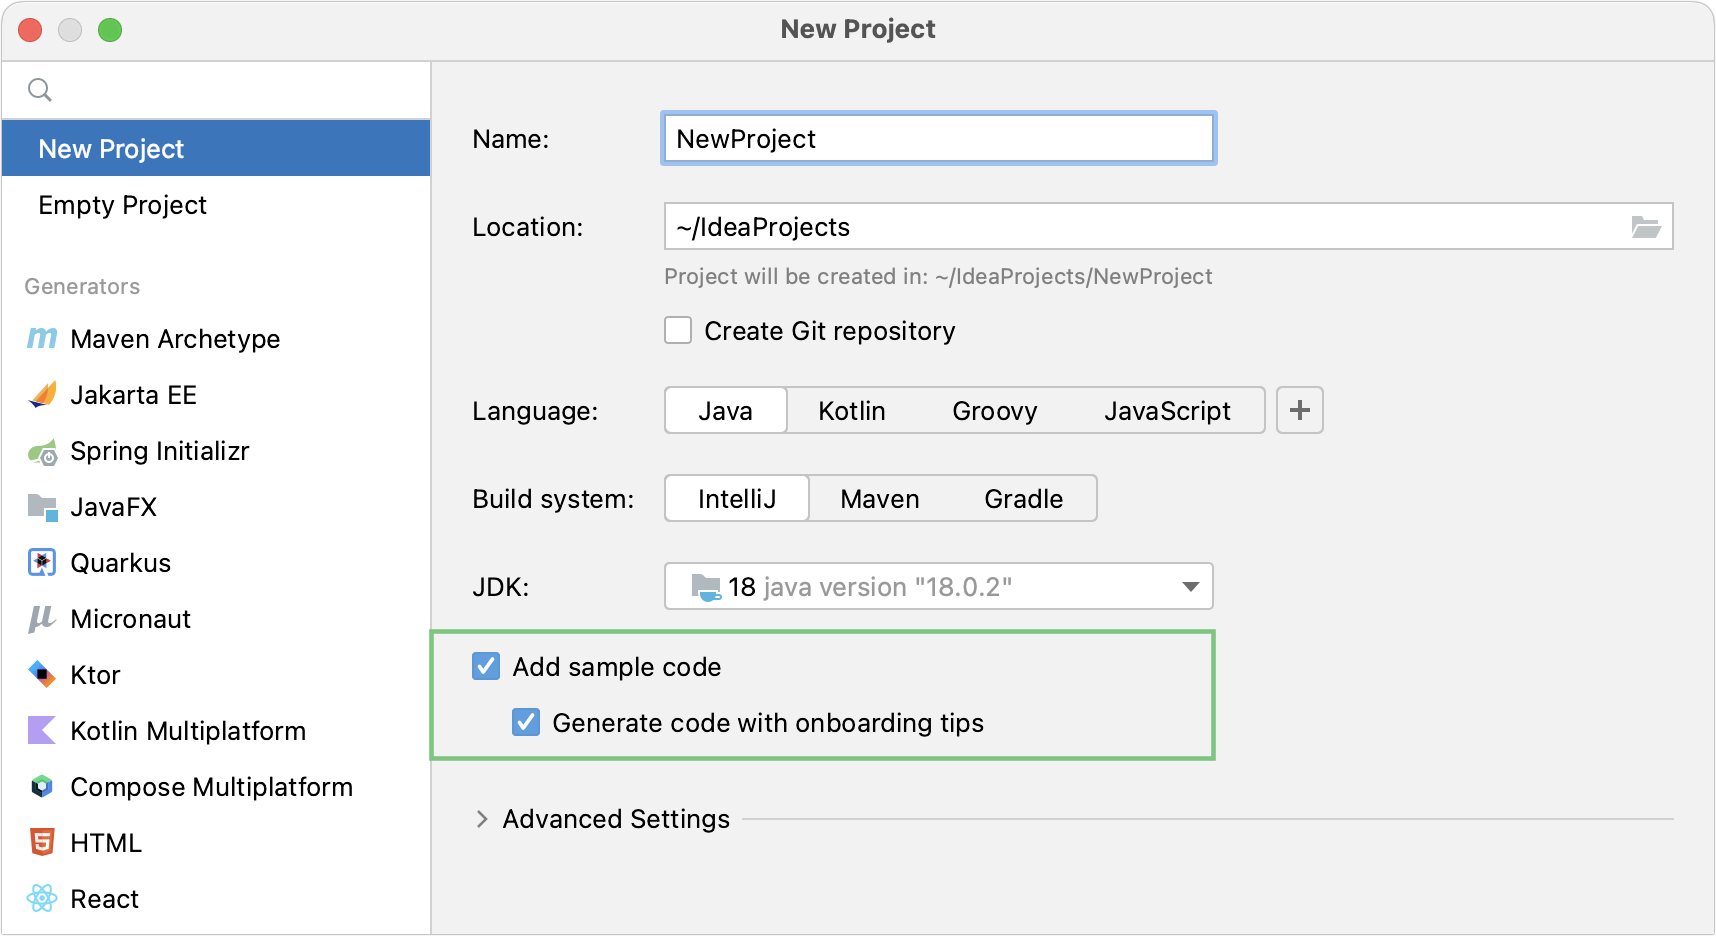Browse location with the folder icon

pyautogui.click(x=1646, y=227)
